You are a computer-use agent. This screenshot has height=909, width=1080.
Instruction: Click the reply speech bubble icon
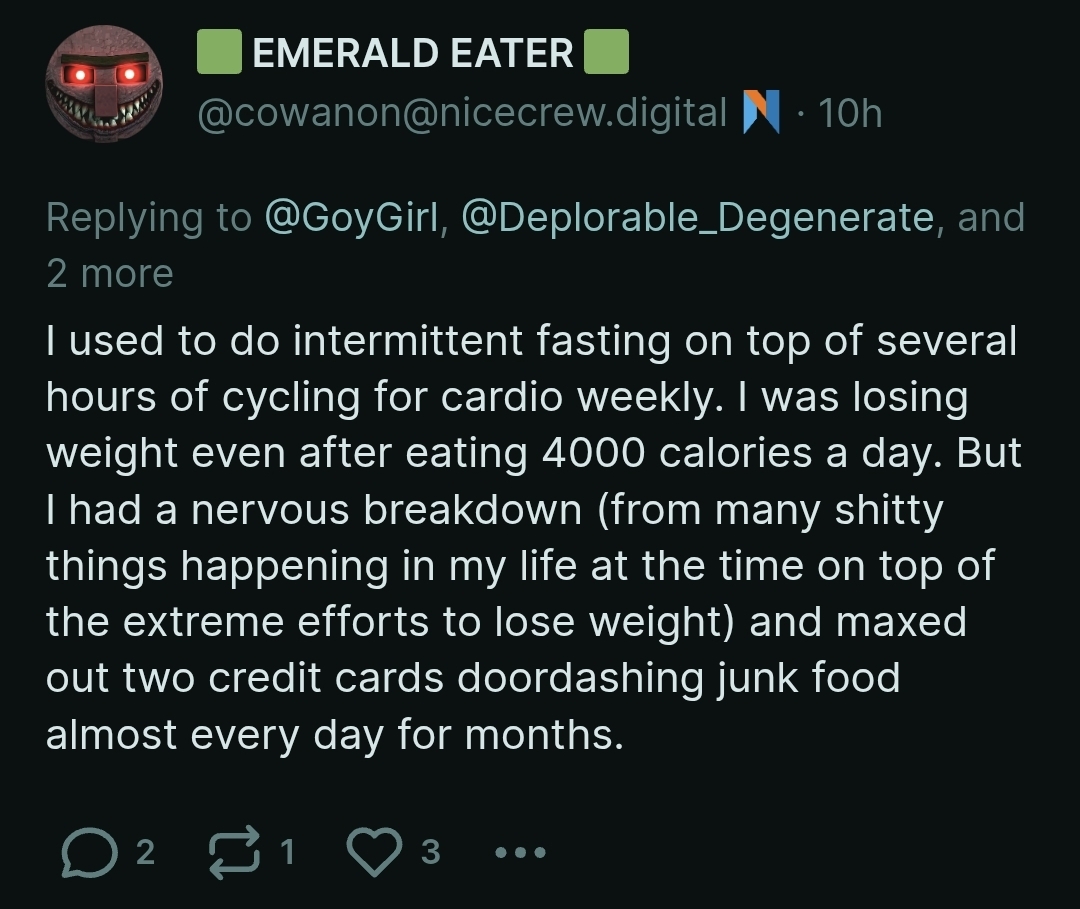tap(89, 853)
